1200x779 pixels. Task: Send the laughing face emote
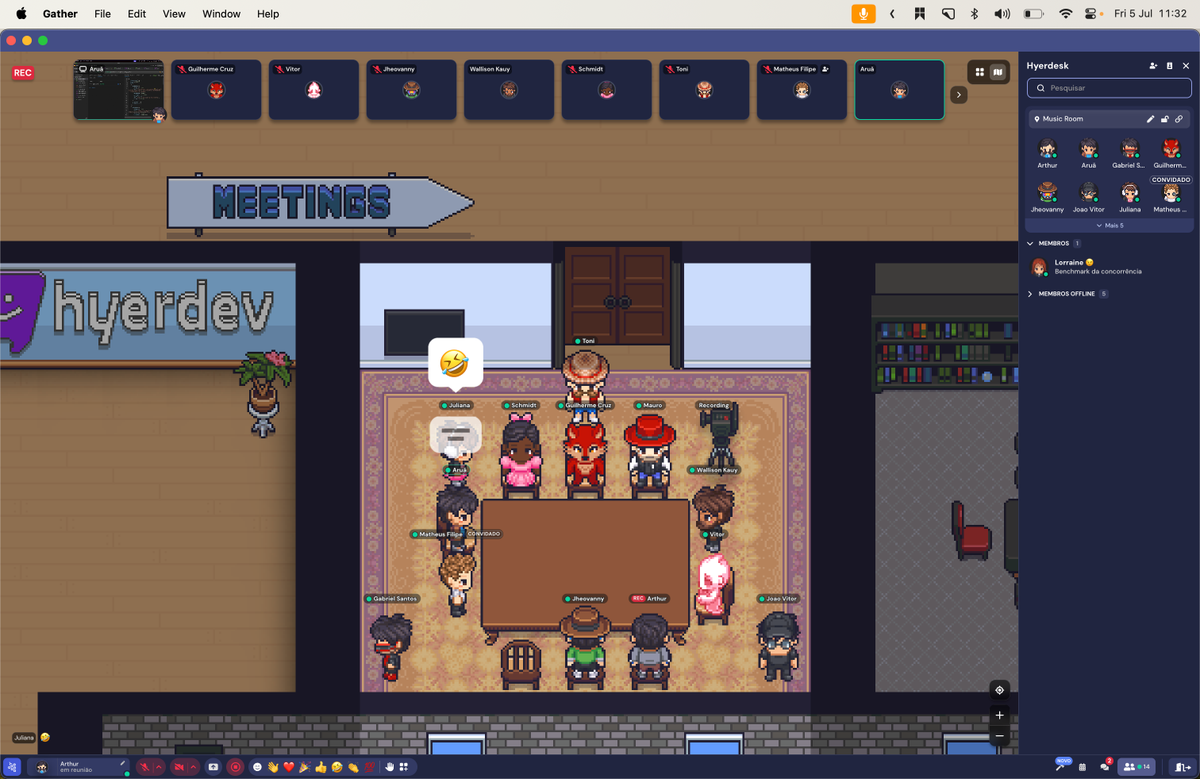(337, 767)
